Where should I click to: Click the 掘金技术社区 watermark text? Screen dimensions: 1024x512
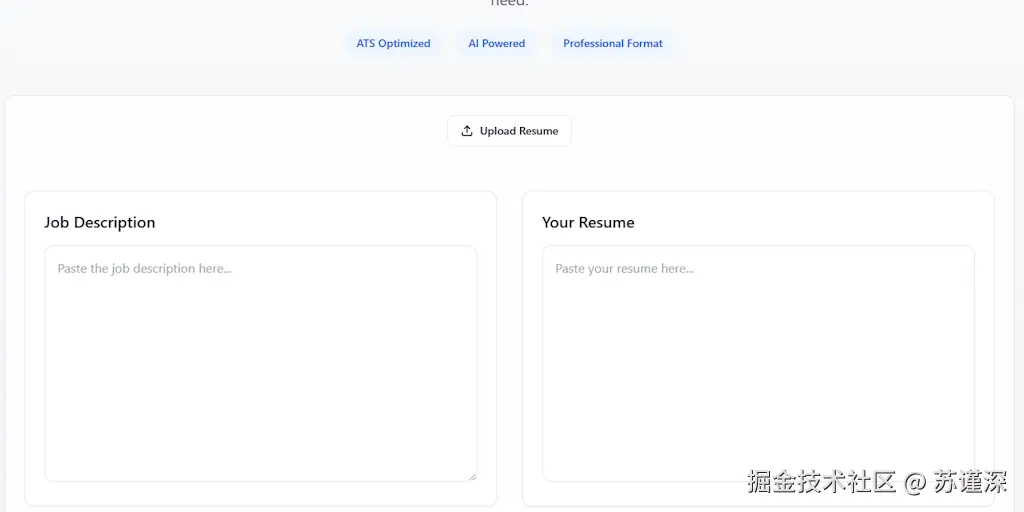(x=822, y=481)
